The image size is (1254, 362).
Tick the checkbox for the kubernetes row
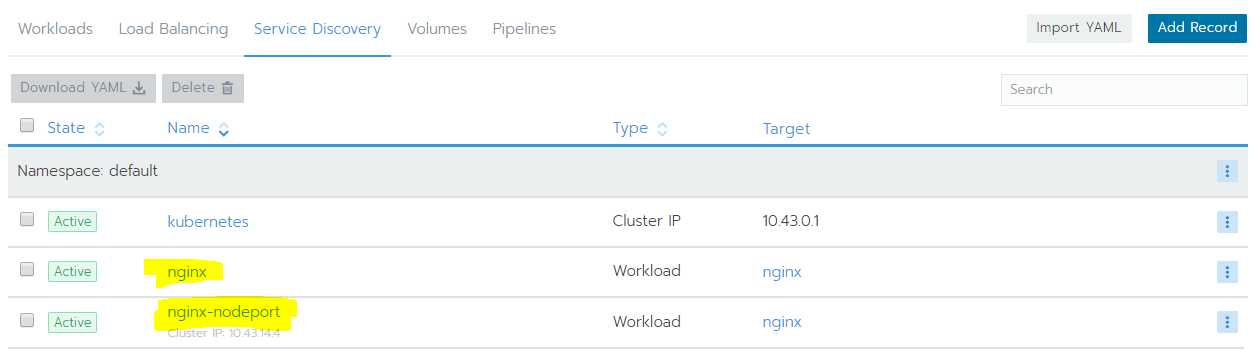coord(27,219)
